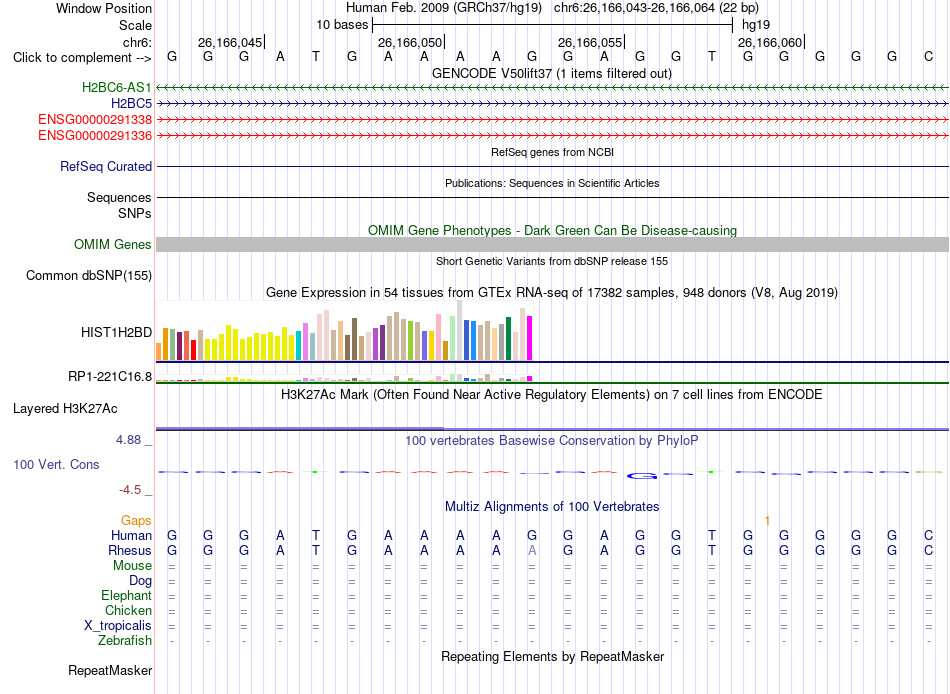This screenshot has width=950, height=694.
Task: Click the 4.88 PhyloP upper scale value
Action: [x=128, y=439]
